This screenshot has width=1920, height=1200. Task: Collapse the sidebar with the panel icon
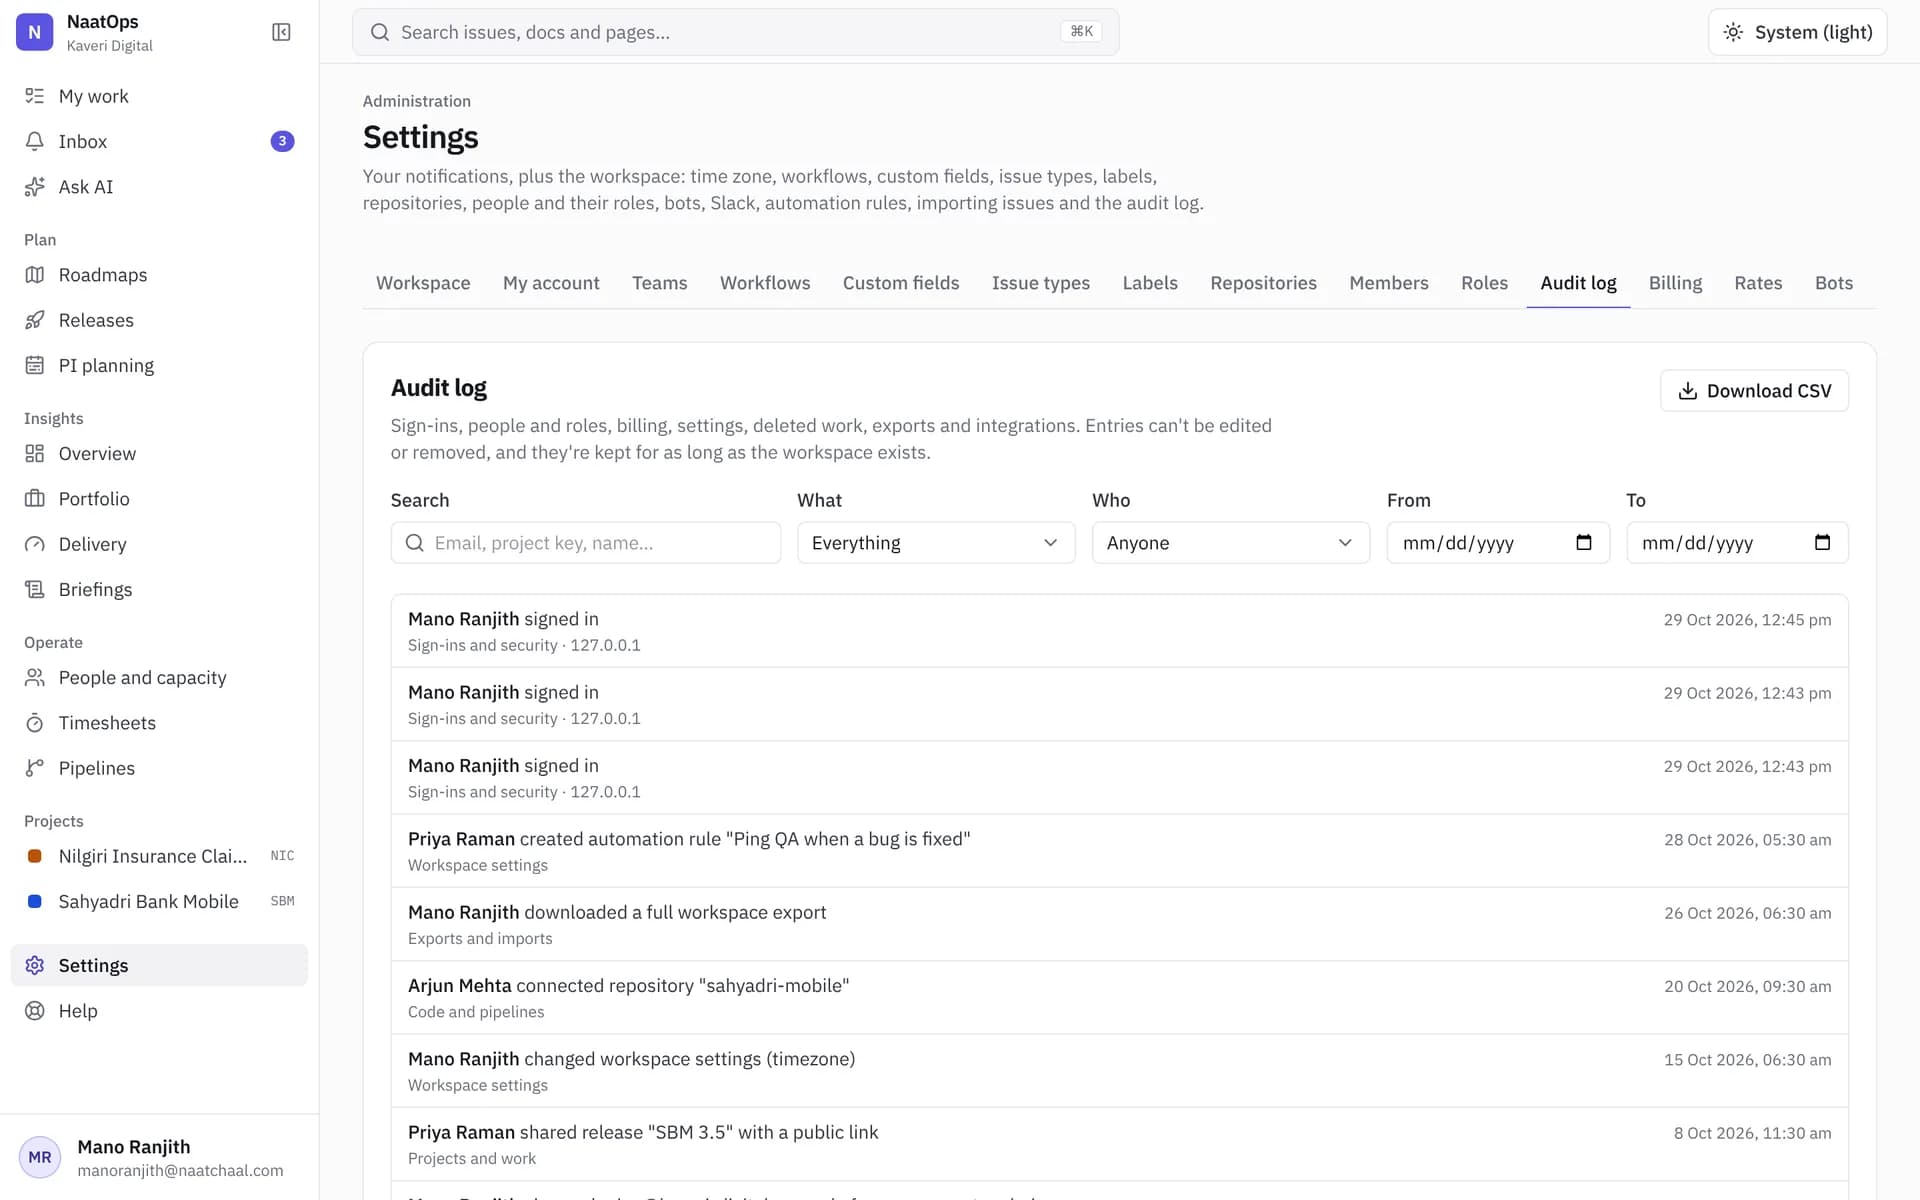(x=281, y=32)
